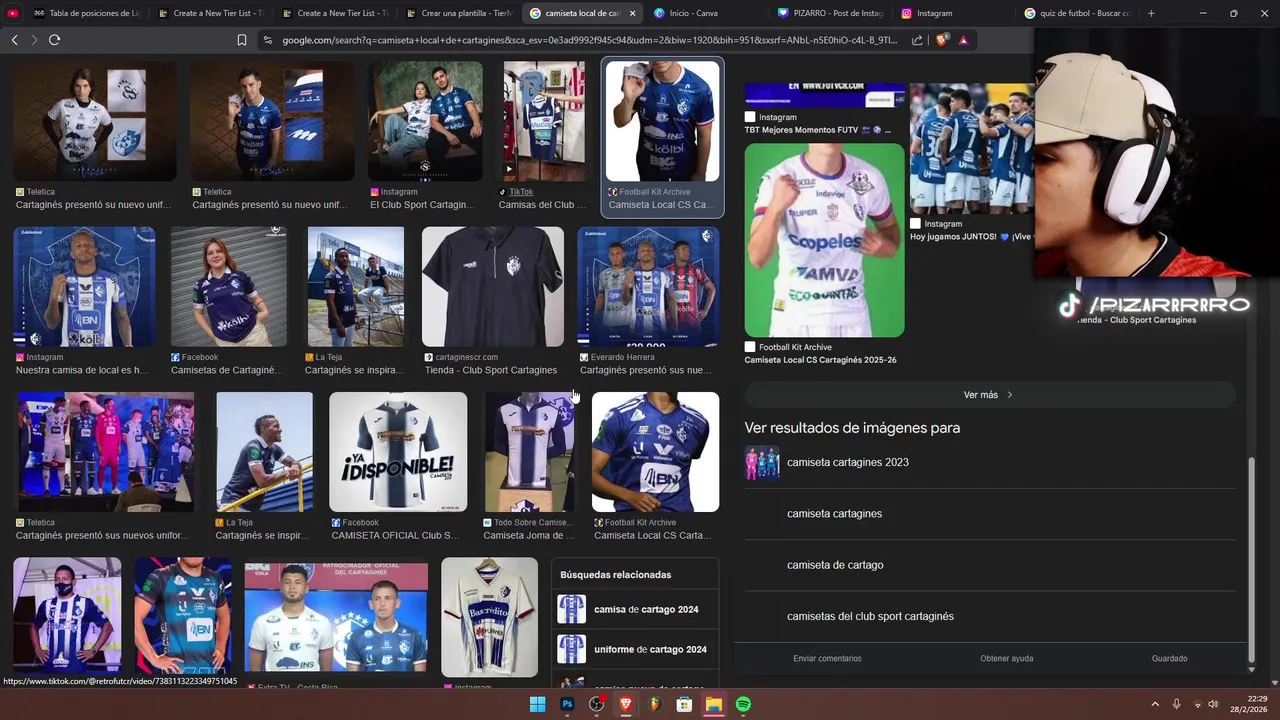Open Photoshop from the taskbar
The image size is (1280, 720).
pyautogui.click(x=567, y=704)
